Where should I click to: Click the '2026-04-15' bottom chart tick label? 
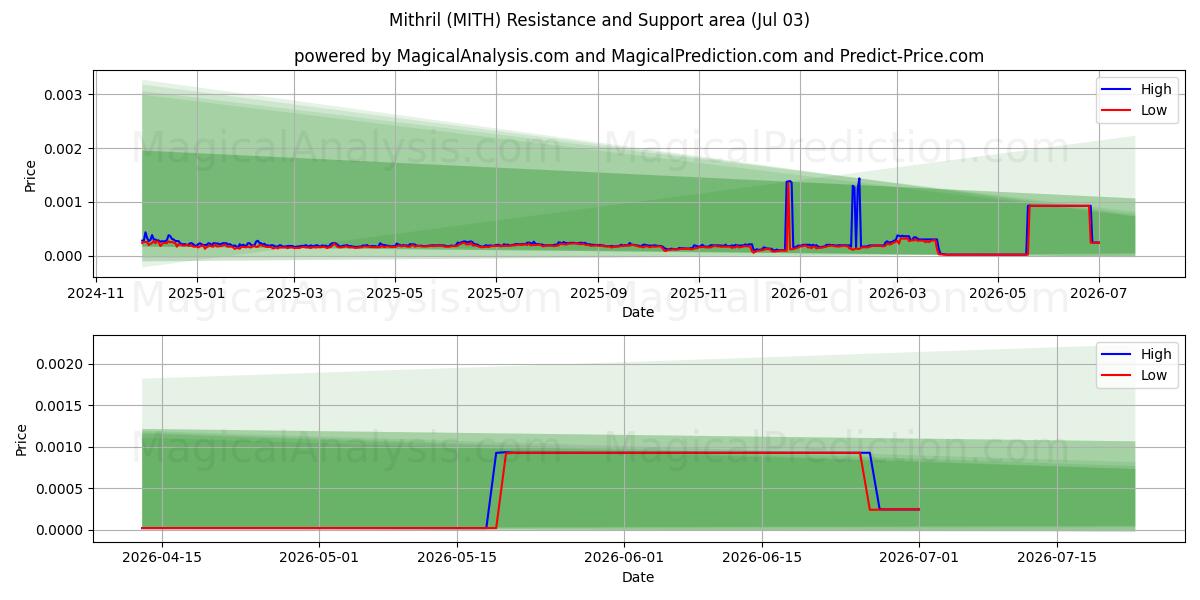[161, 557]
